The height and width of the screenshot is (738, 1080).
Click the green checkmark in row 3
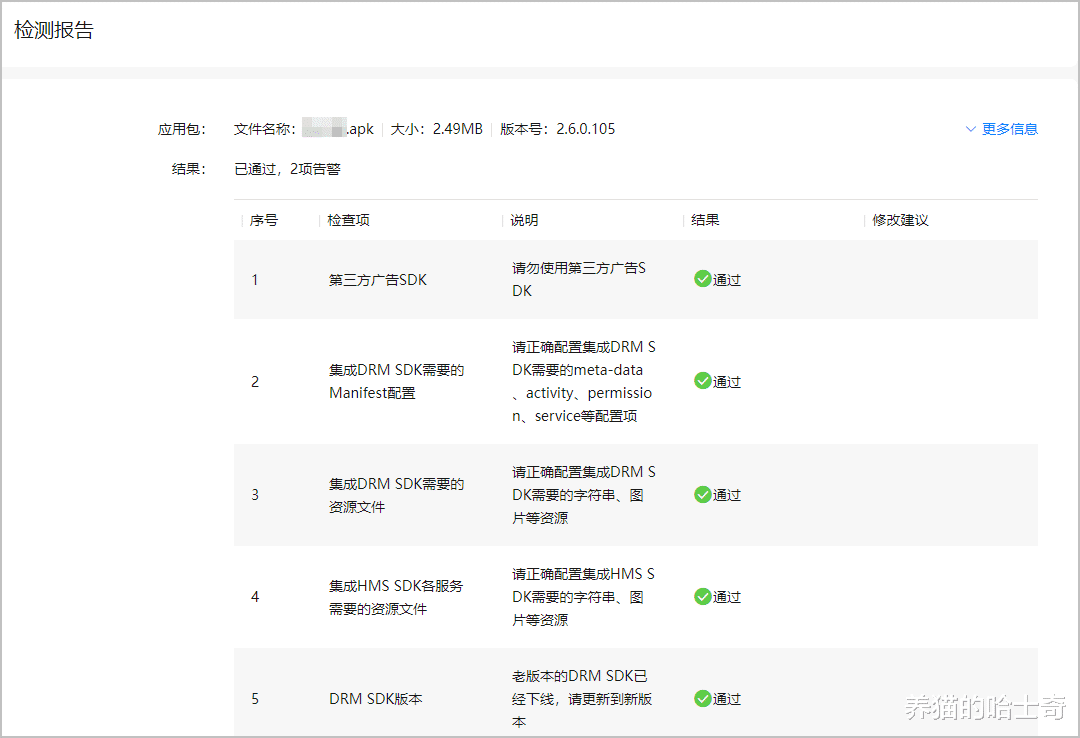[x=702, y=494]
